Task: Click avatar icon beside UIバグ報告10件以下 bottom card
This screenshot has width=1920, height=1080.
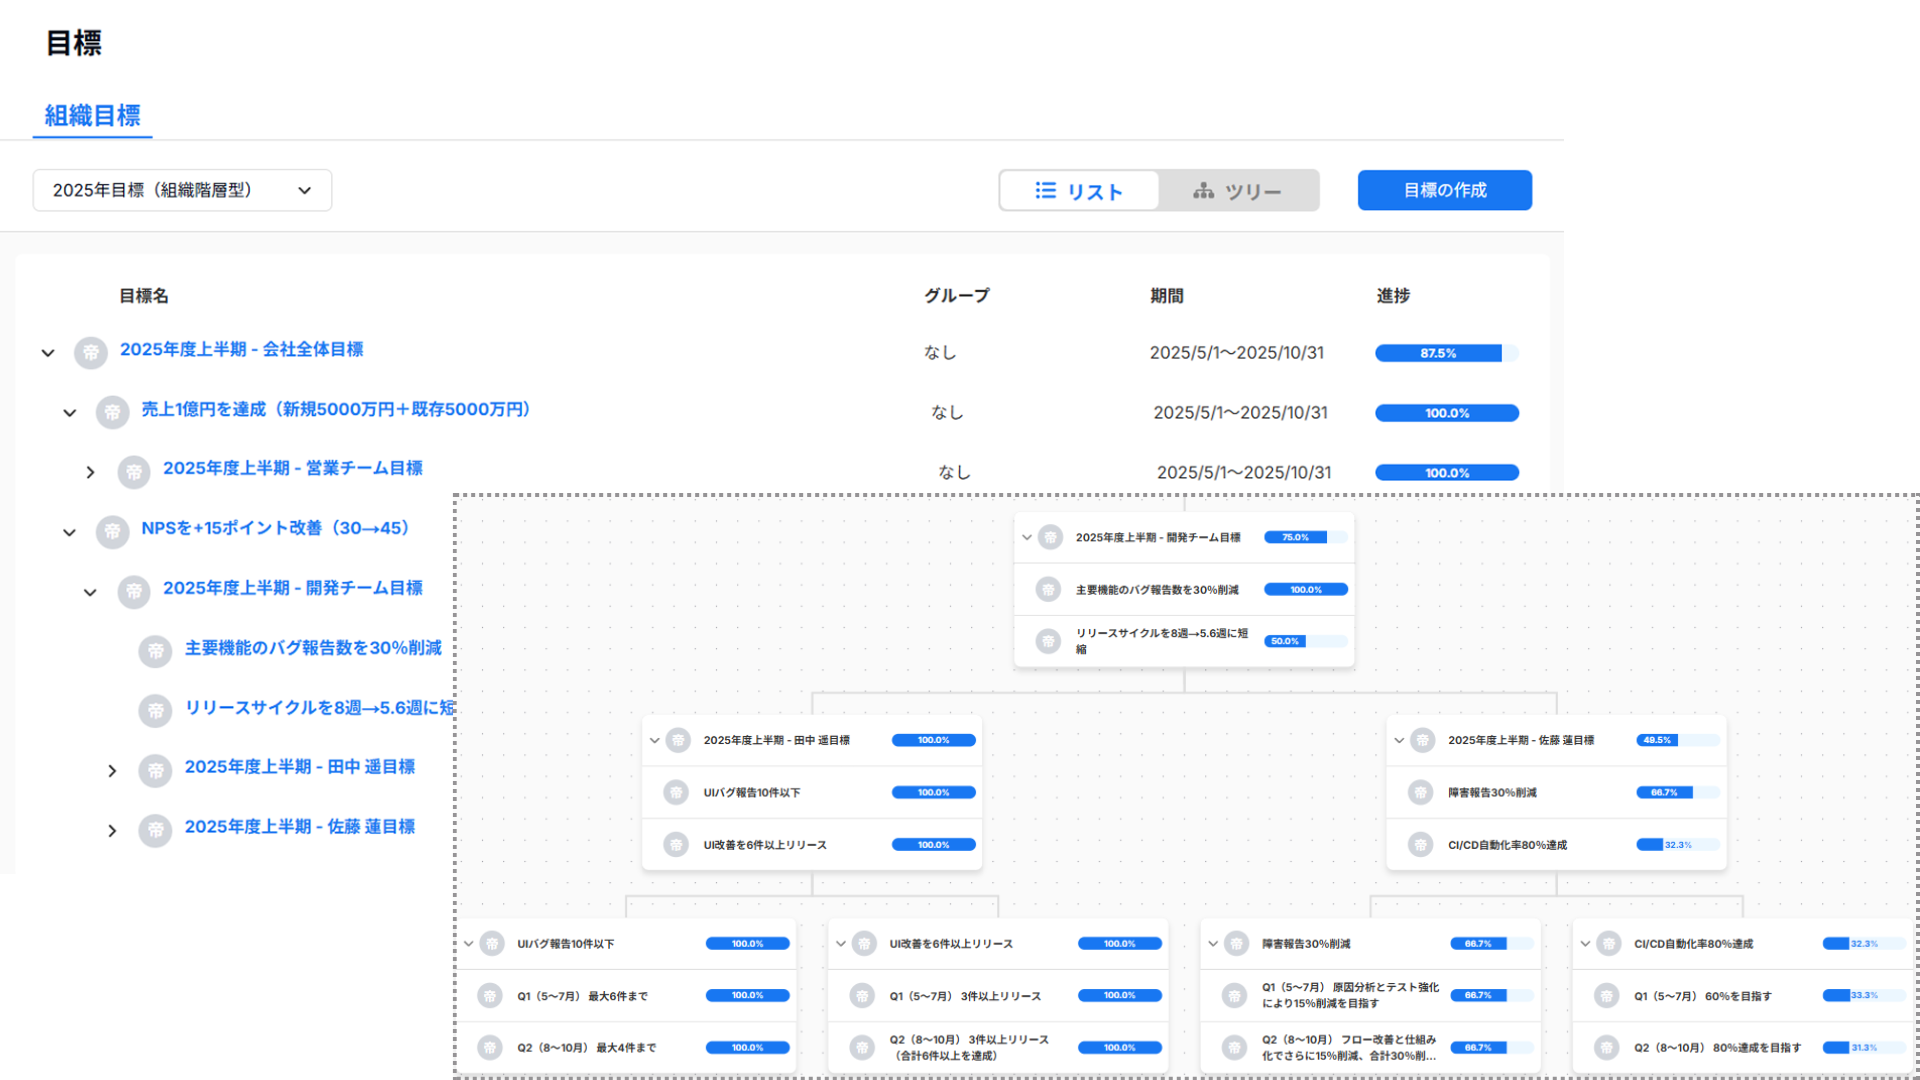Action: [491, 943]
